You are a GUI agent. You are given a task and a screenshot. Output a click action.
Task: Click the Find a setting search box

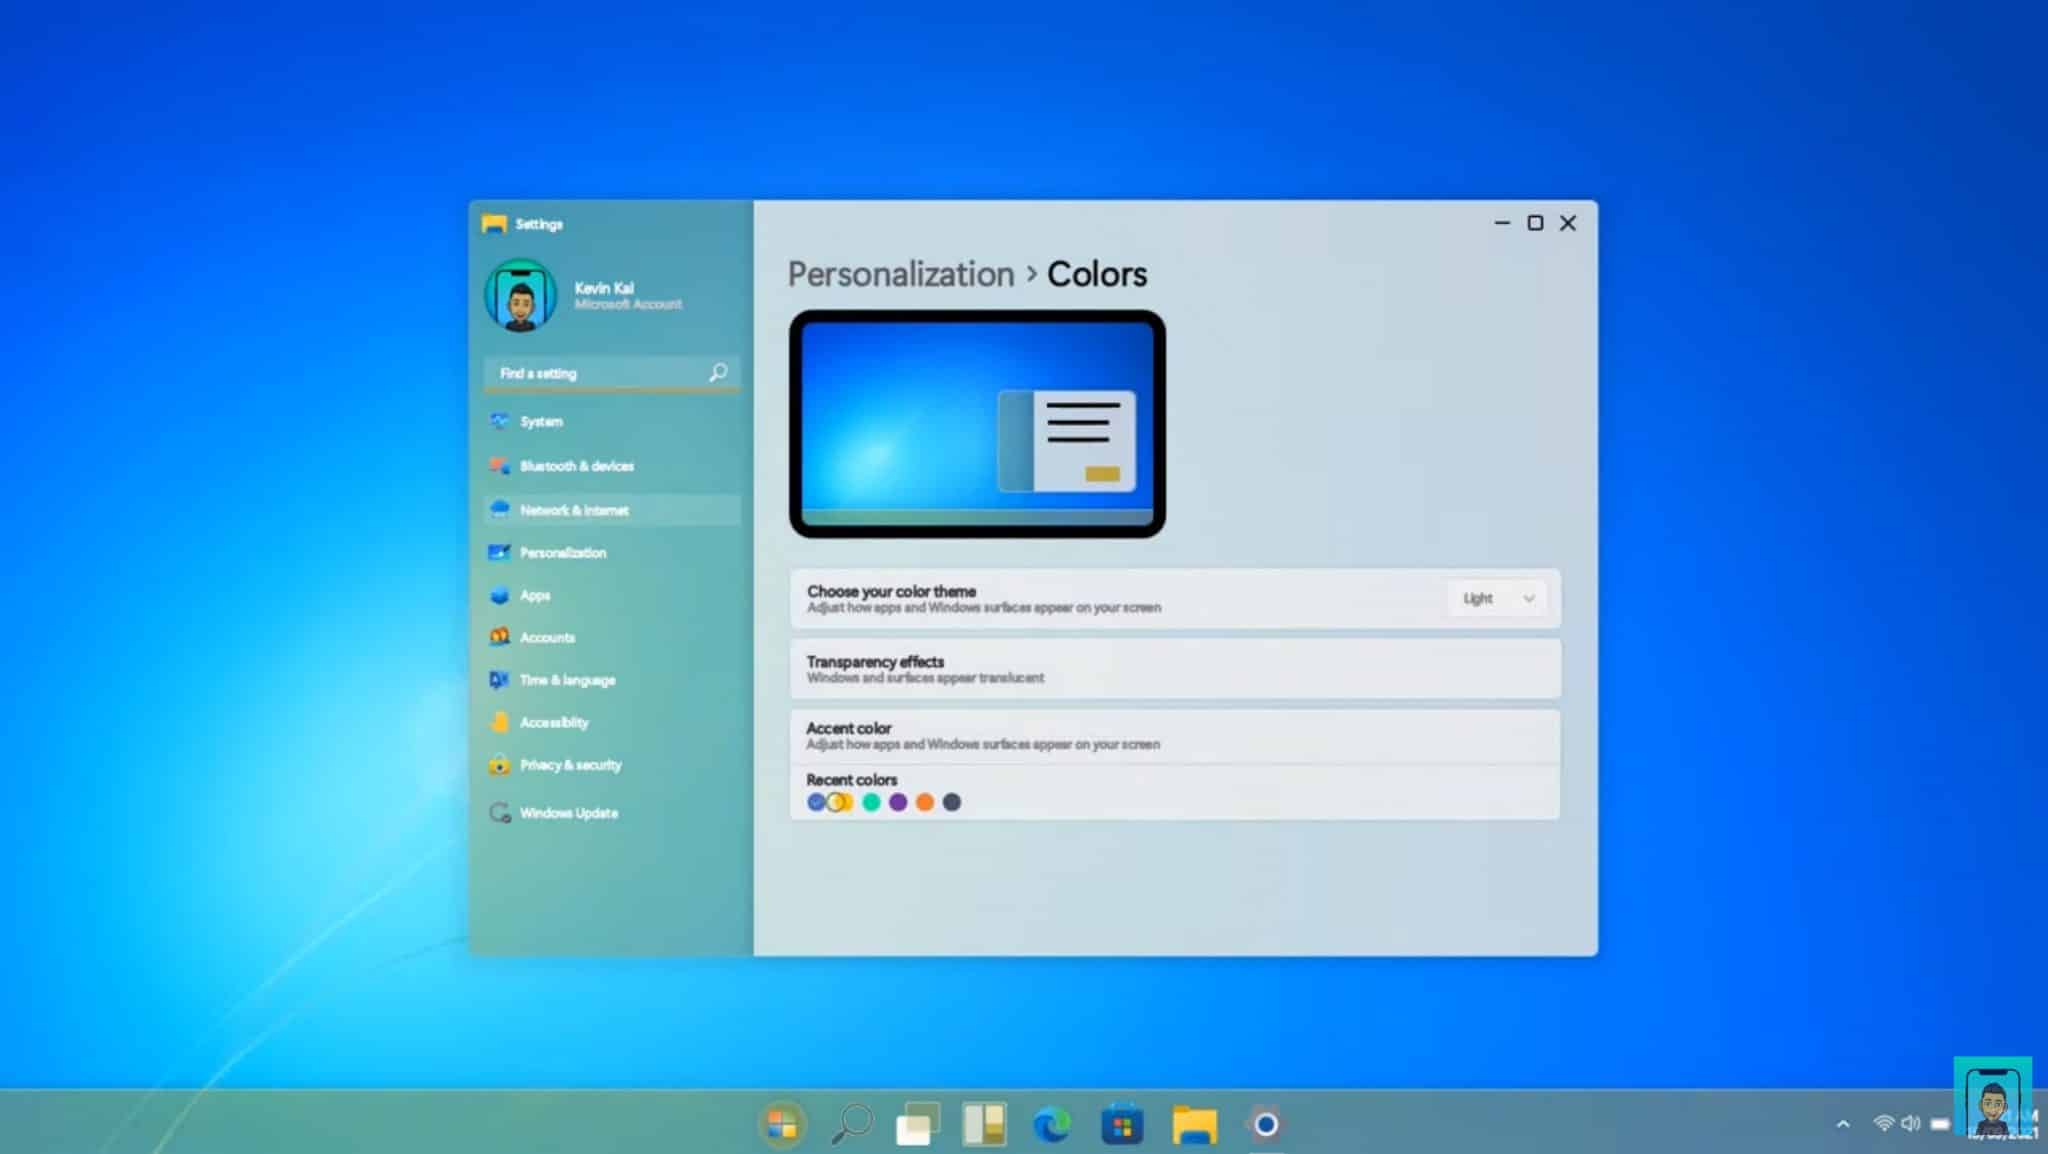600,372
